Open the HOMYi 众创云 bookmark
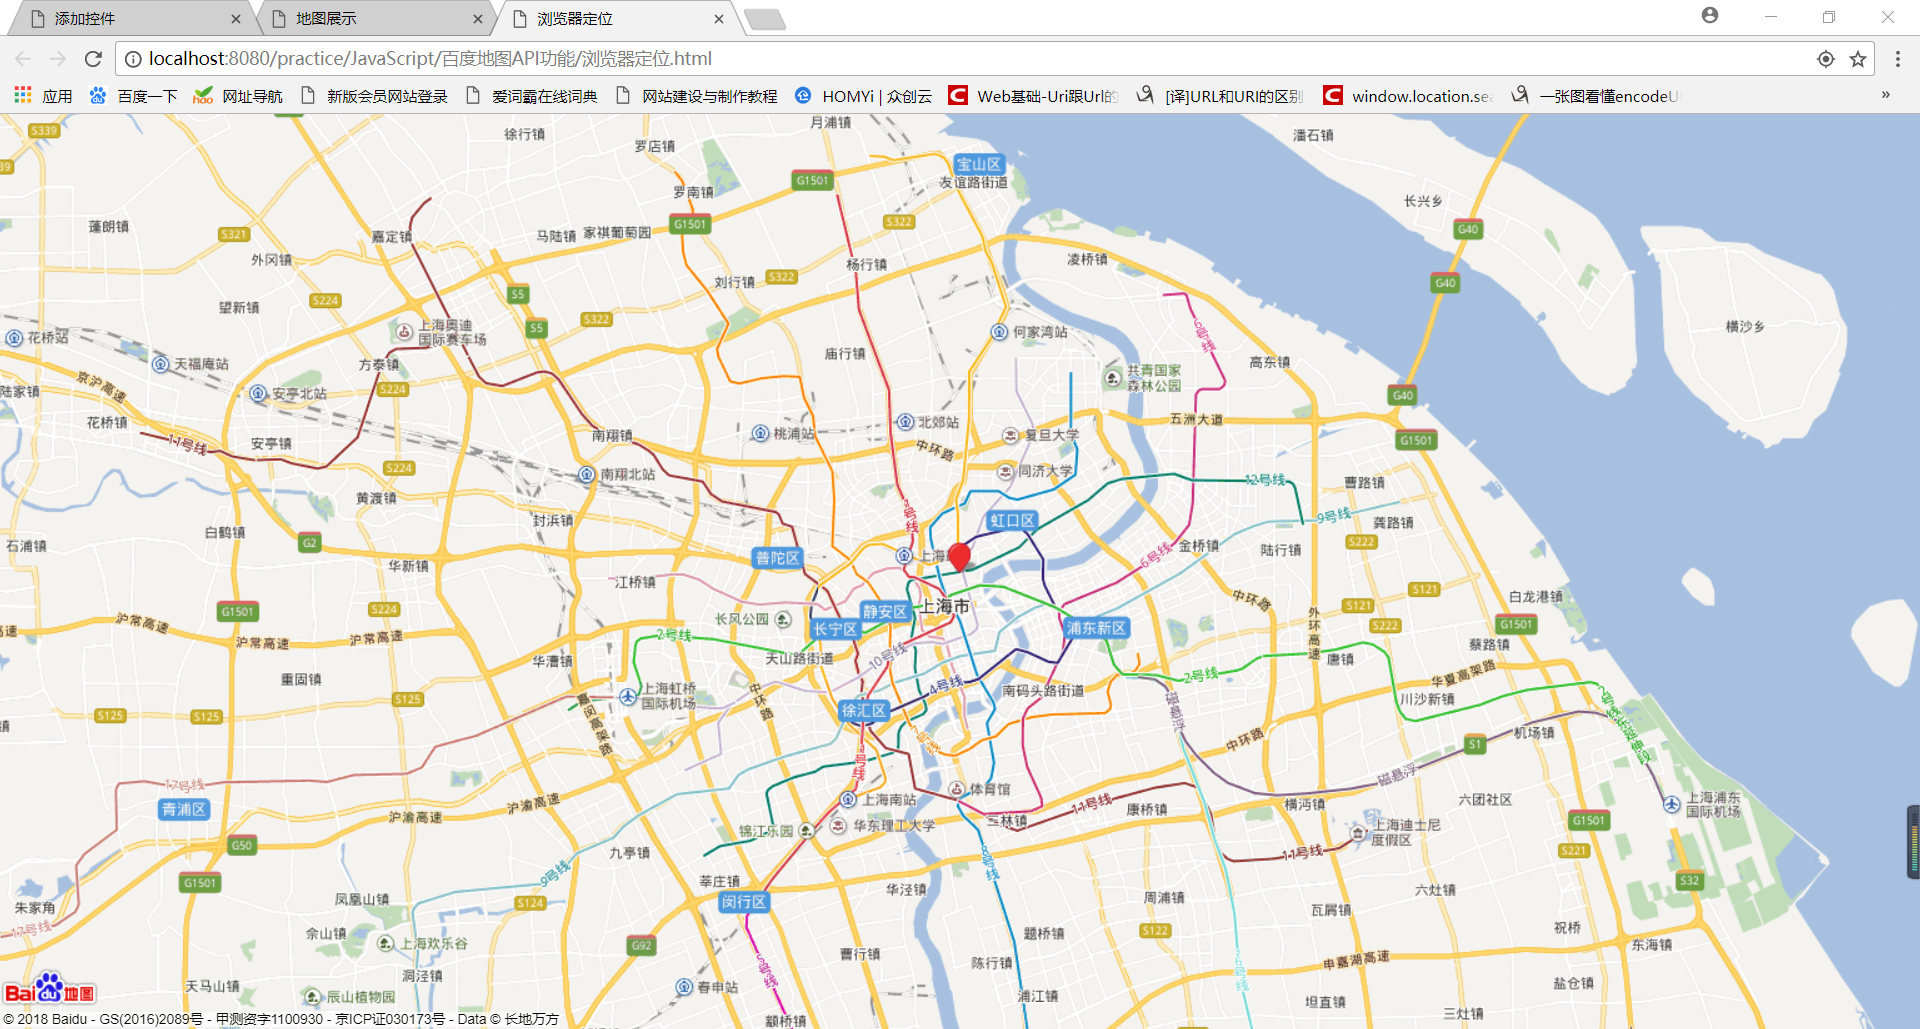The image size is (1920, 1029). point(863,96)
